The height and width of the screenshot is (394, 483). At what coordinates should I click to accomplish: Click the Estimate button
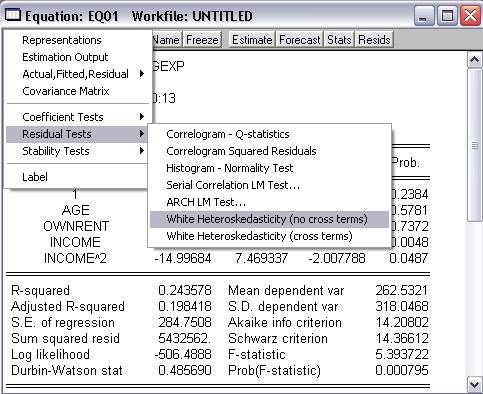click(252, 40)
